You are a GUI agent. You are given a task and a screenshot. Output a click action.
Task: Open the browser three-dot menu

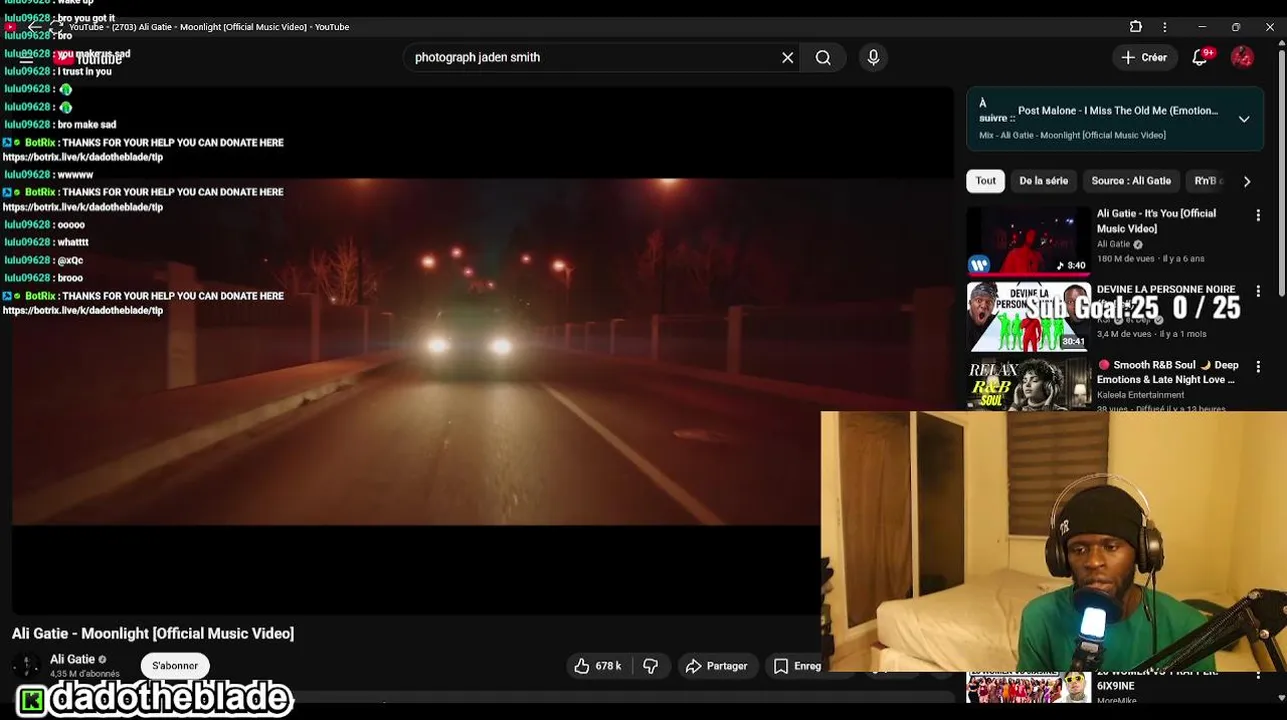(x=1164, y=27)
